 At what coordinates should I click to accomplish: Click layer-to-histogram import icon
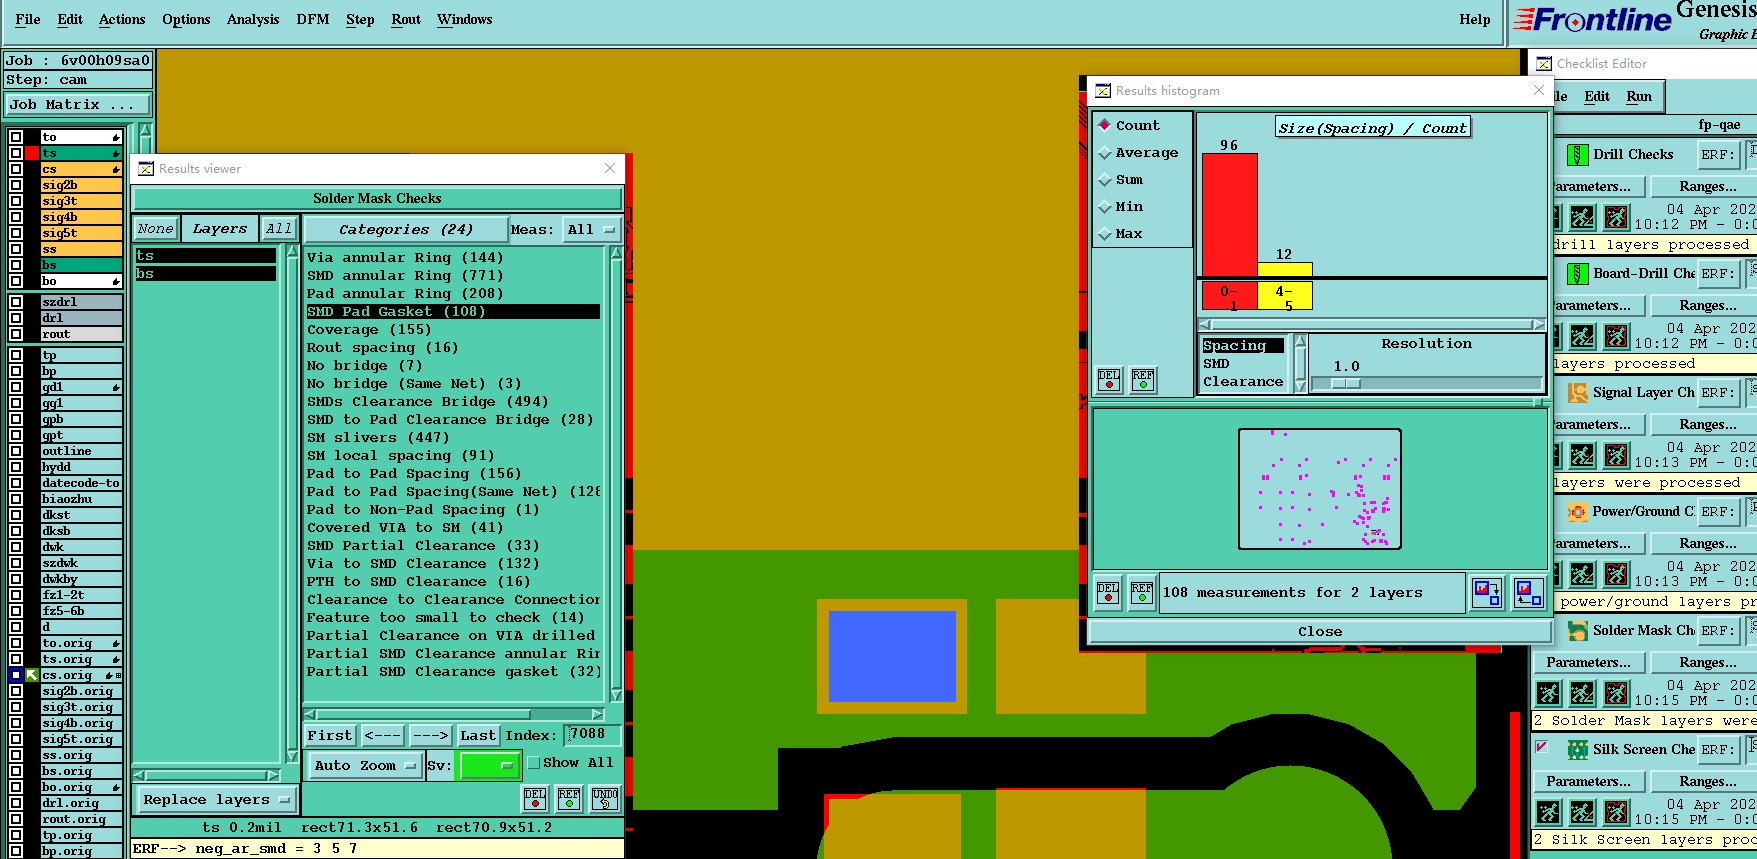click(x=1527, y=593)
